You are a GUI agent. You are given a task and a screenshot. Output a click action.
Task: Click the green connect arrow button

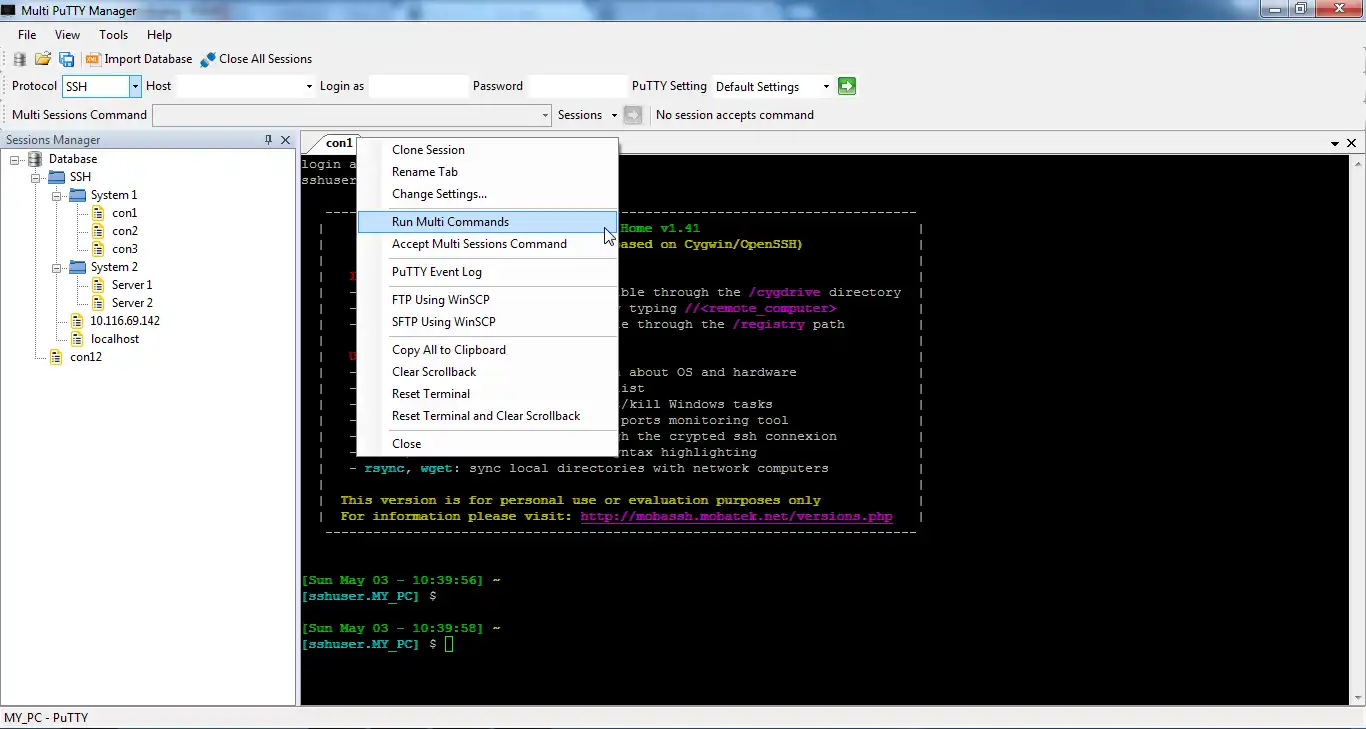[847, 86]
